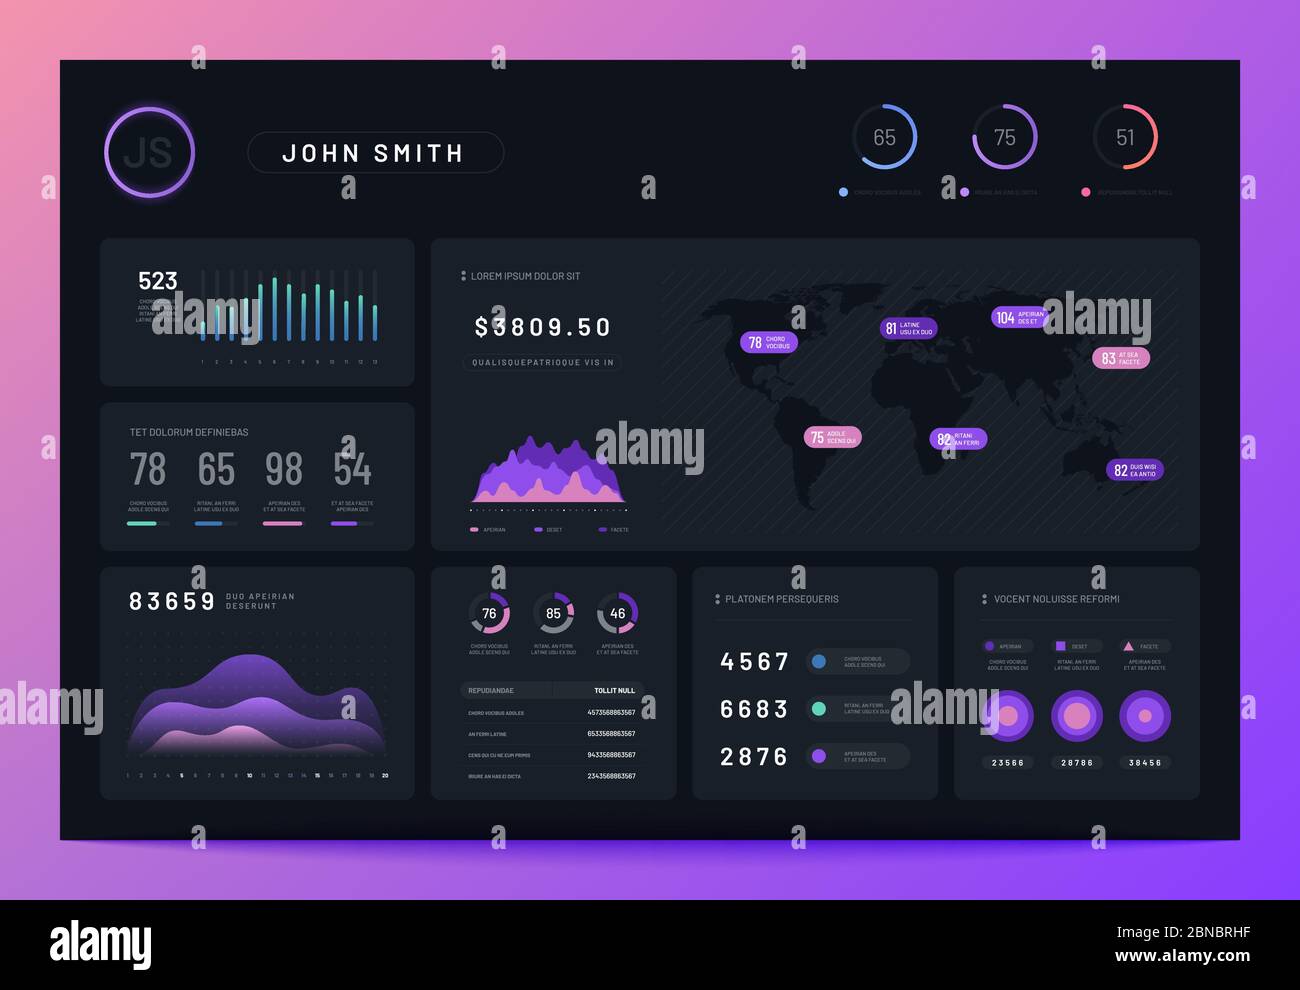The width and height of the screenshot is (1300, 990).
Task: Click the donut chart showing 46
Action: pyautogui.click(x=617, y=613)
